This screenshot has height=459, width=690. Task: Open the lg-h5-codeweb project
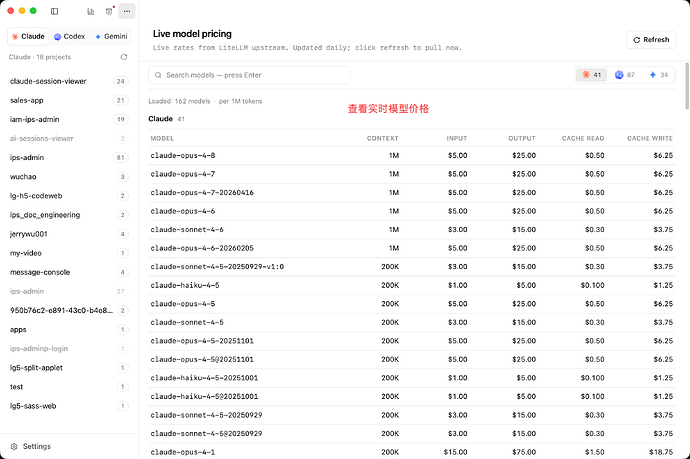click(69, 196)
